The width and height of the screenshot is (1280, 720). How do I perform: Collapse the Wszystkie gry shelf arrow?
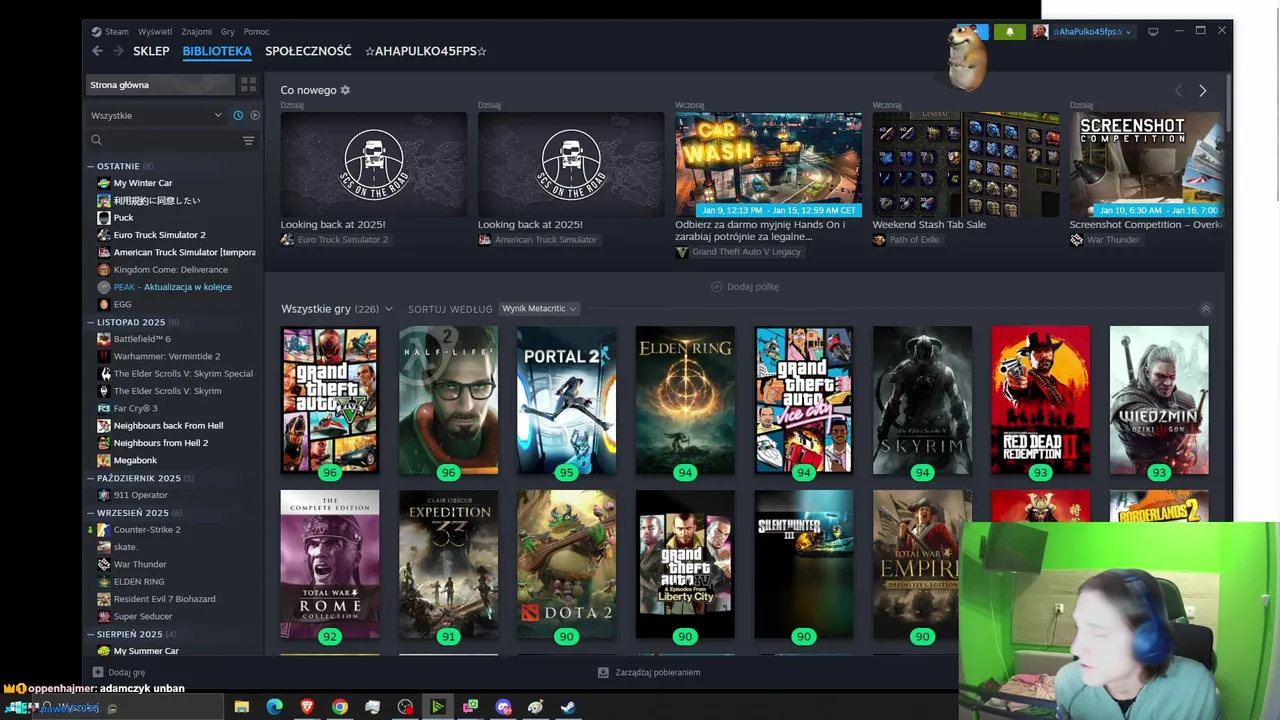tap(1205, 309)
